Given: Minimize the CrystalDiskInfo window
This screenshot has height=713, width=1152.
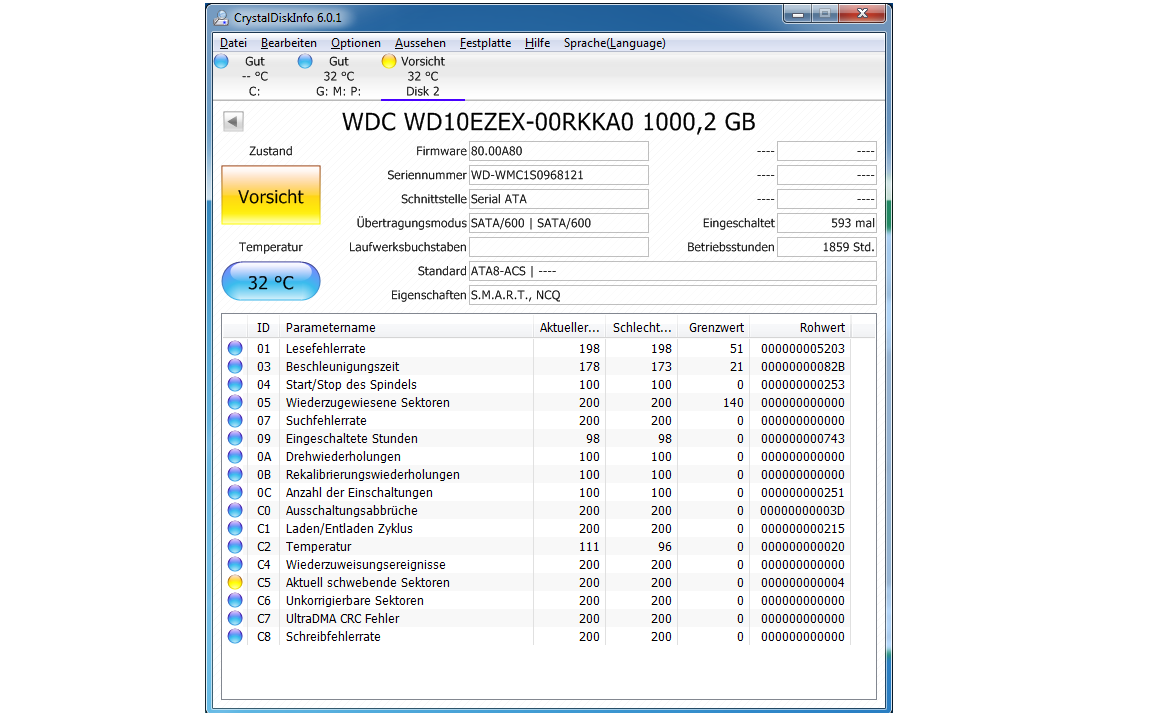Looking at the screenshot, I should (x=797, y=14).
